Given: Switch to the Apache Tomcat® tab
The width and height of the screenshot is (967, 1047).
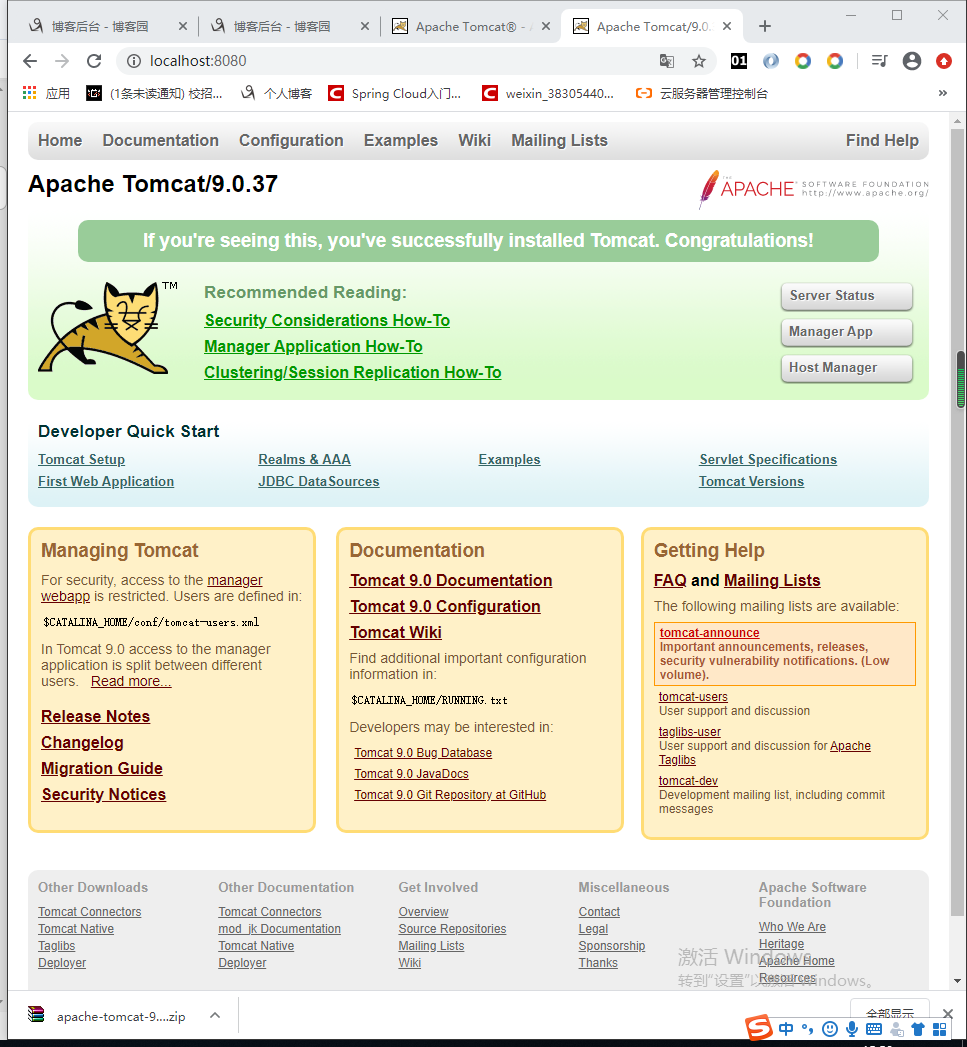Looking at the screenshot, I should [466, 27].
